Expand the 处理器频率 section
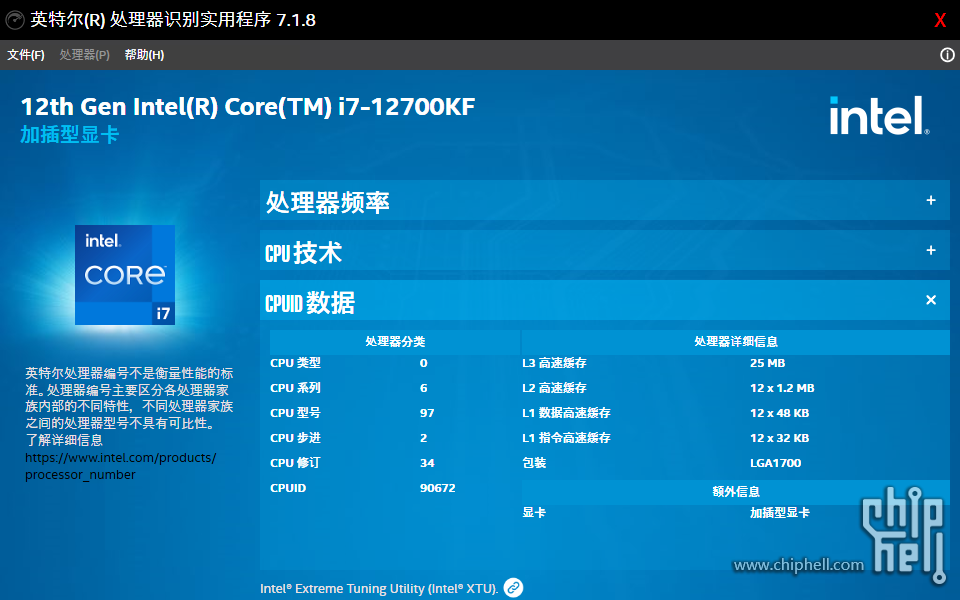 (x=604, y=200)
